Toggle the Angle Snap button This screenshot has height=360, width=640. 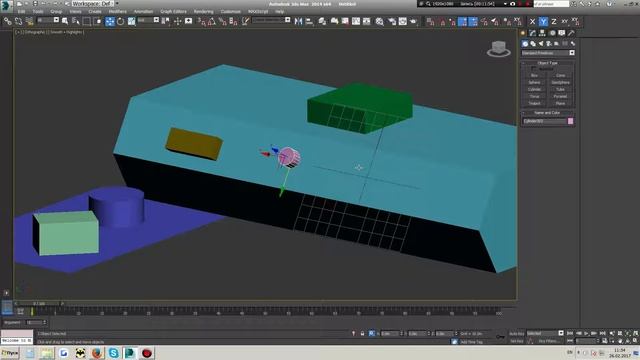[x=212, y=21]
